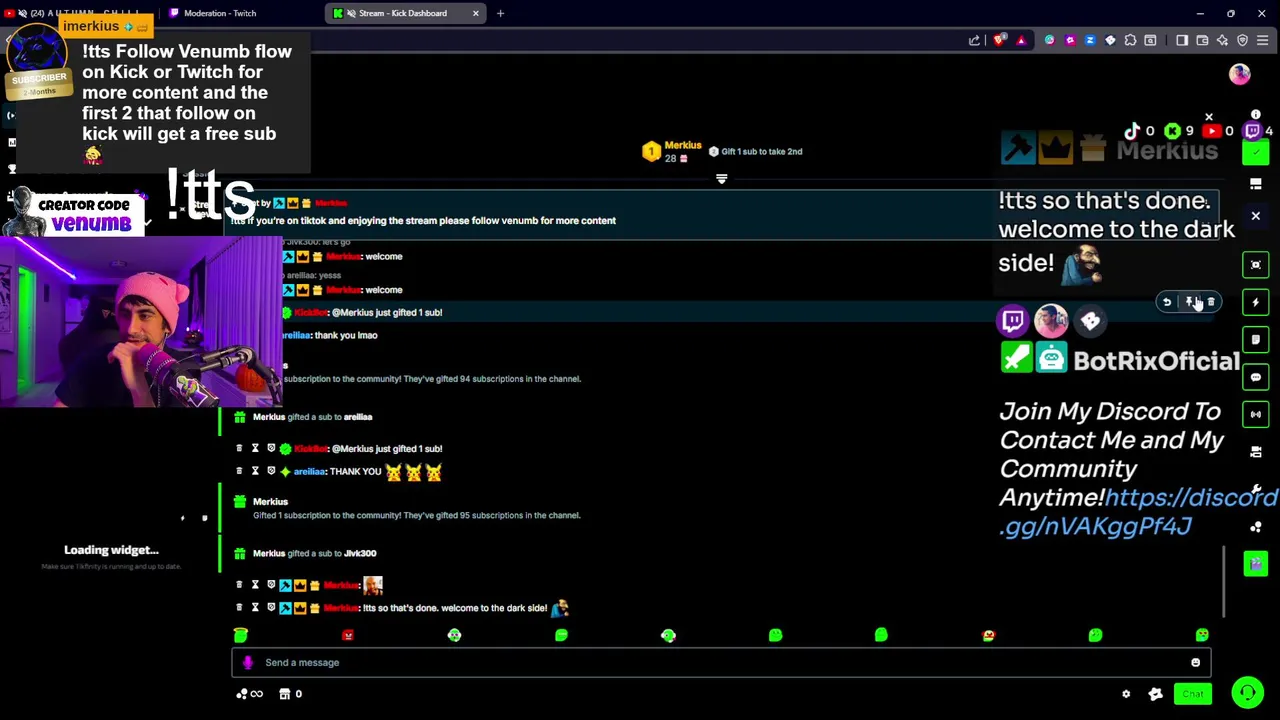Toggle the browser sidebar panel icon

pyautogui.click(x=1182, y=40)
